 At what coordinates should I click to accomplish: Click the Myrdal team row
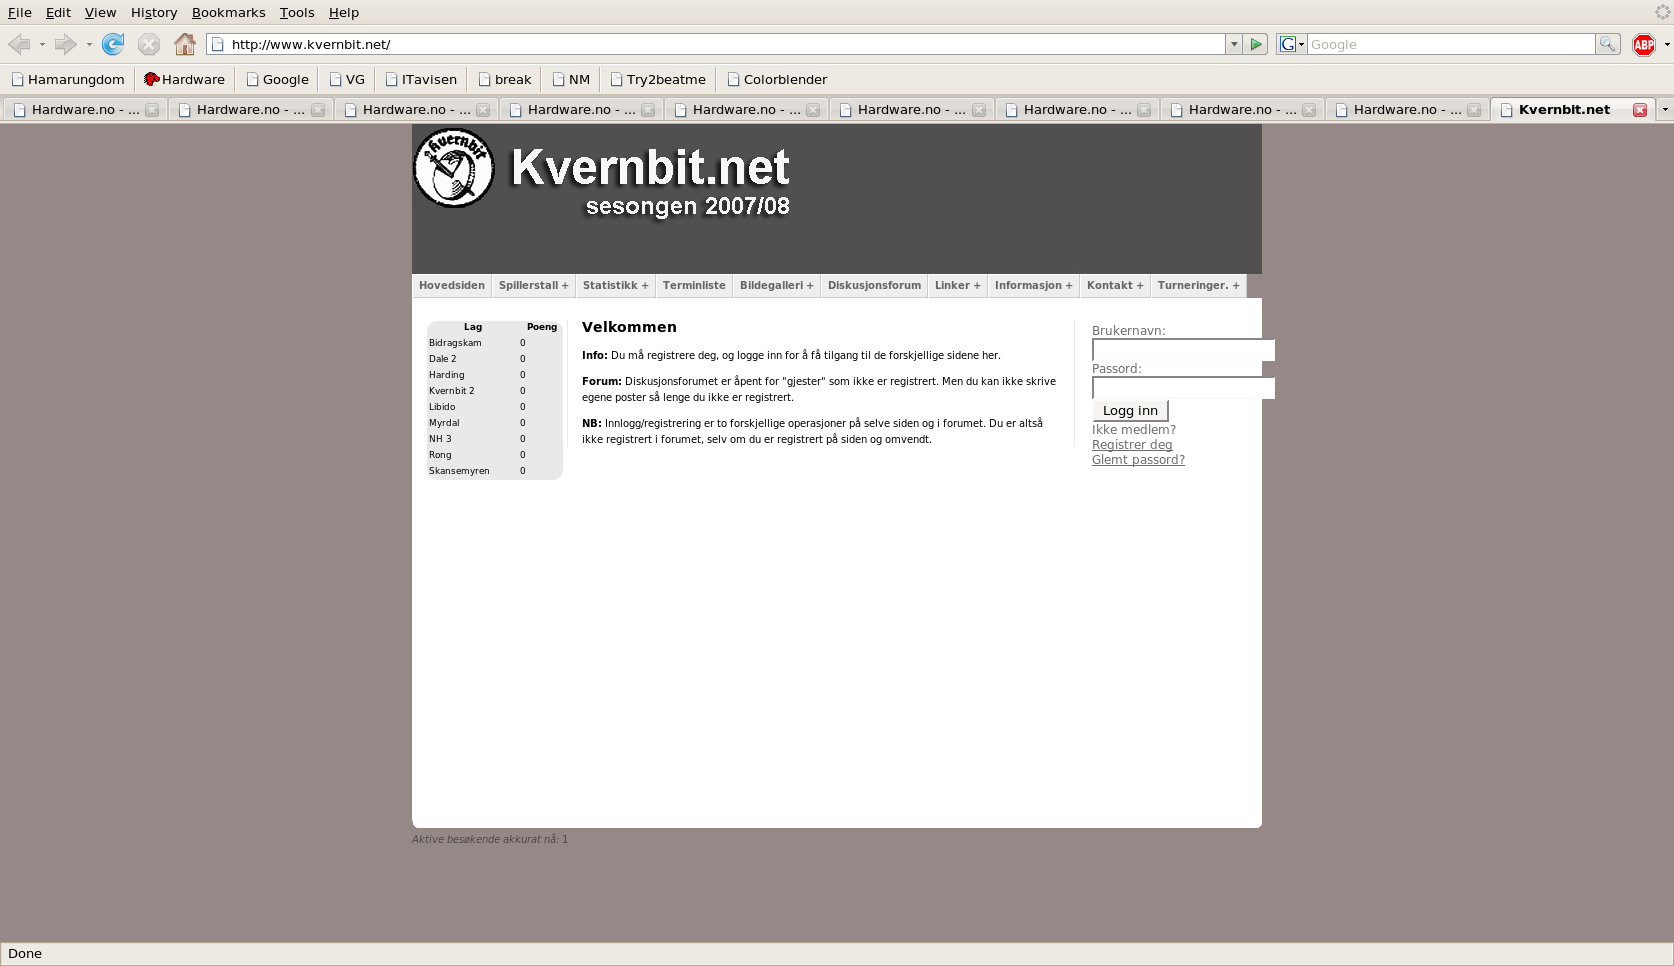(x=494, y=423)
